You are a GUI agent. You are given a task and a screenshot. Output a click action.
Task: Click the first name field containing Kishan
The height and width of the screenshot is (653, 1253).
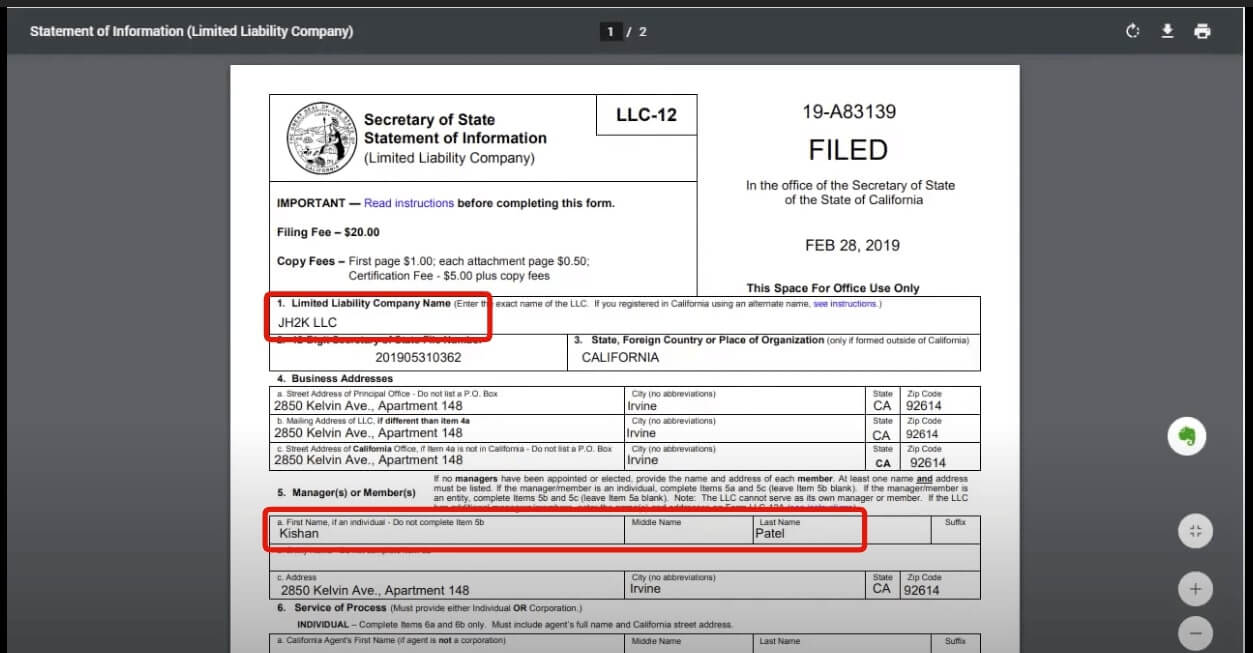click(x=300, y=533)
